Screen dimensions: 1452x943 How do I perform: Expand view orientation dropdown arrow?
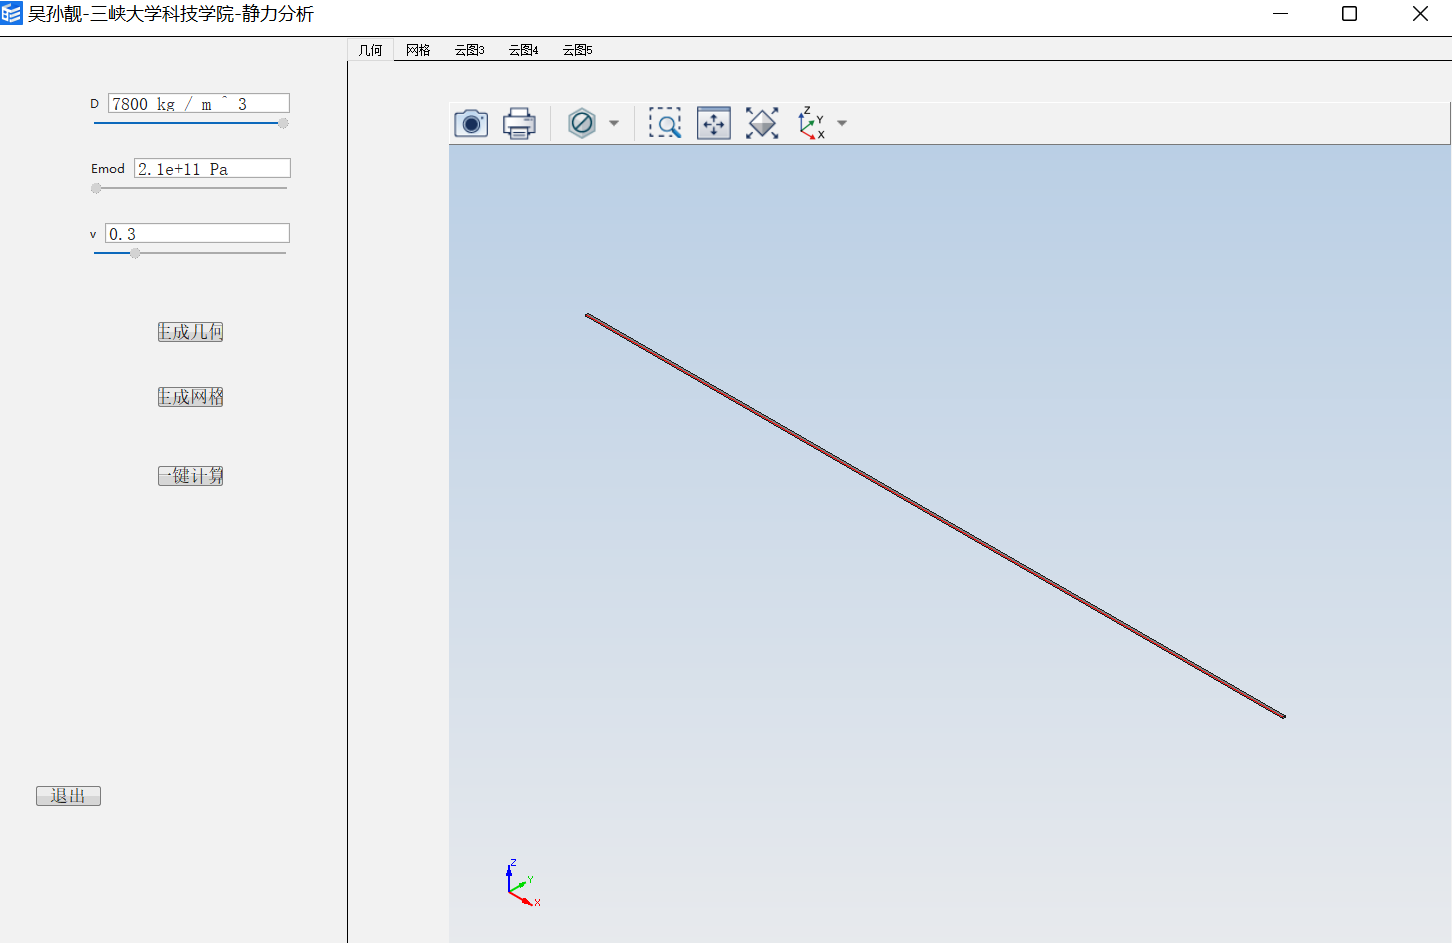[x=842, y=123]
